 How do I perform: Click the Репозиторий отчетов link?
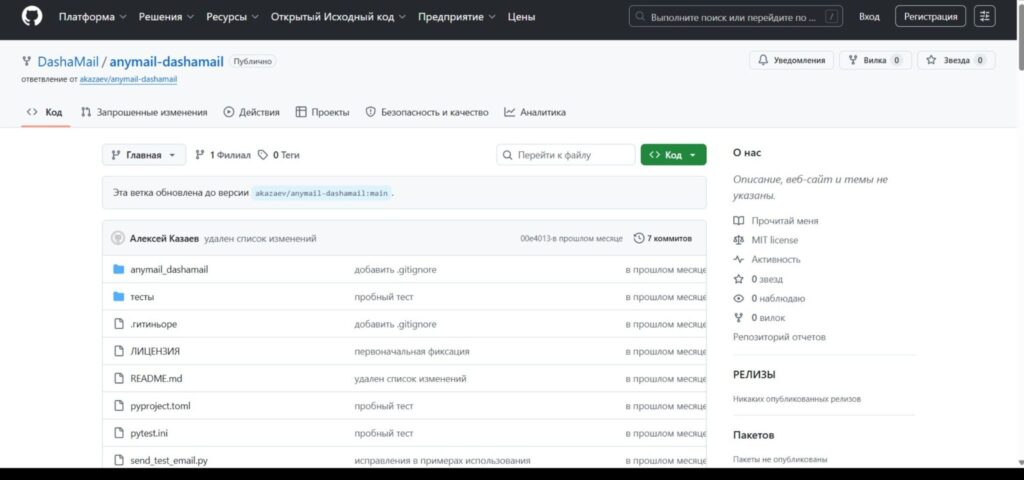pyautogui.click(x=779, y=337)
